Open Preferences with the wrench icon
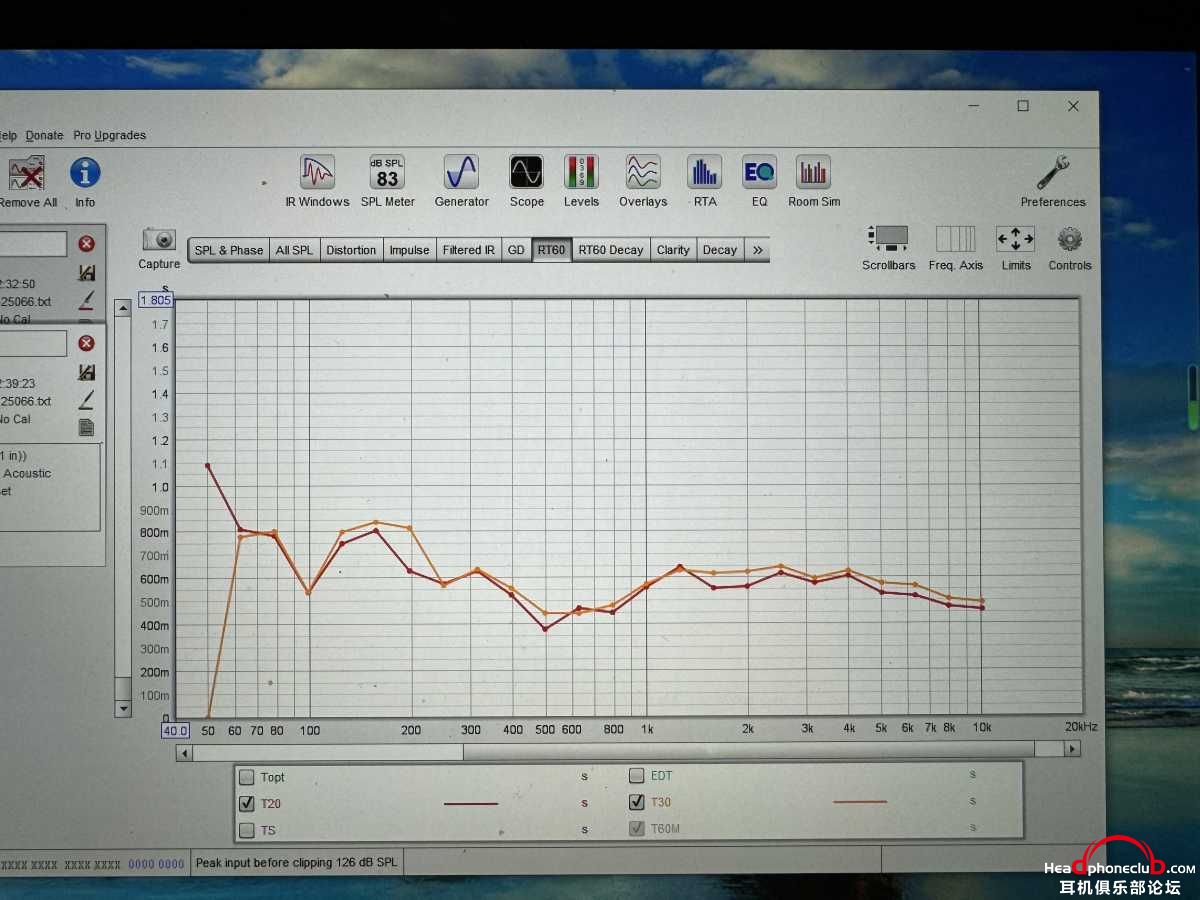 tap(1053, 181)
